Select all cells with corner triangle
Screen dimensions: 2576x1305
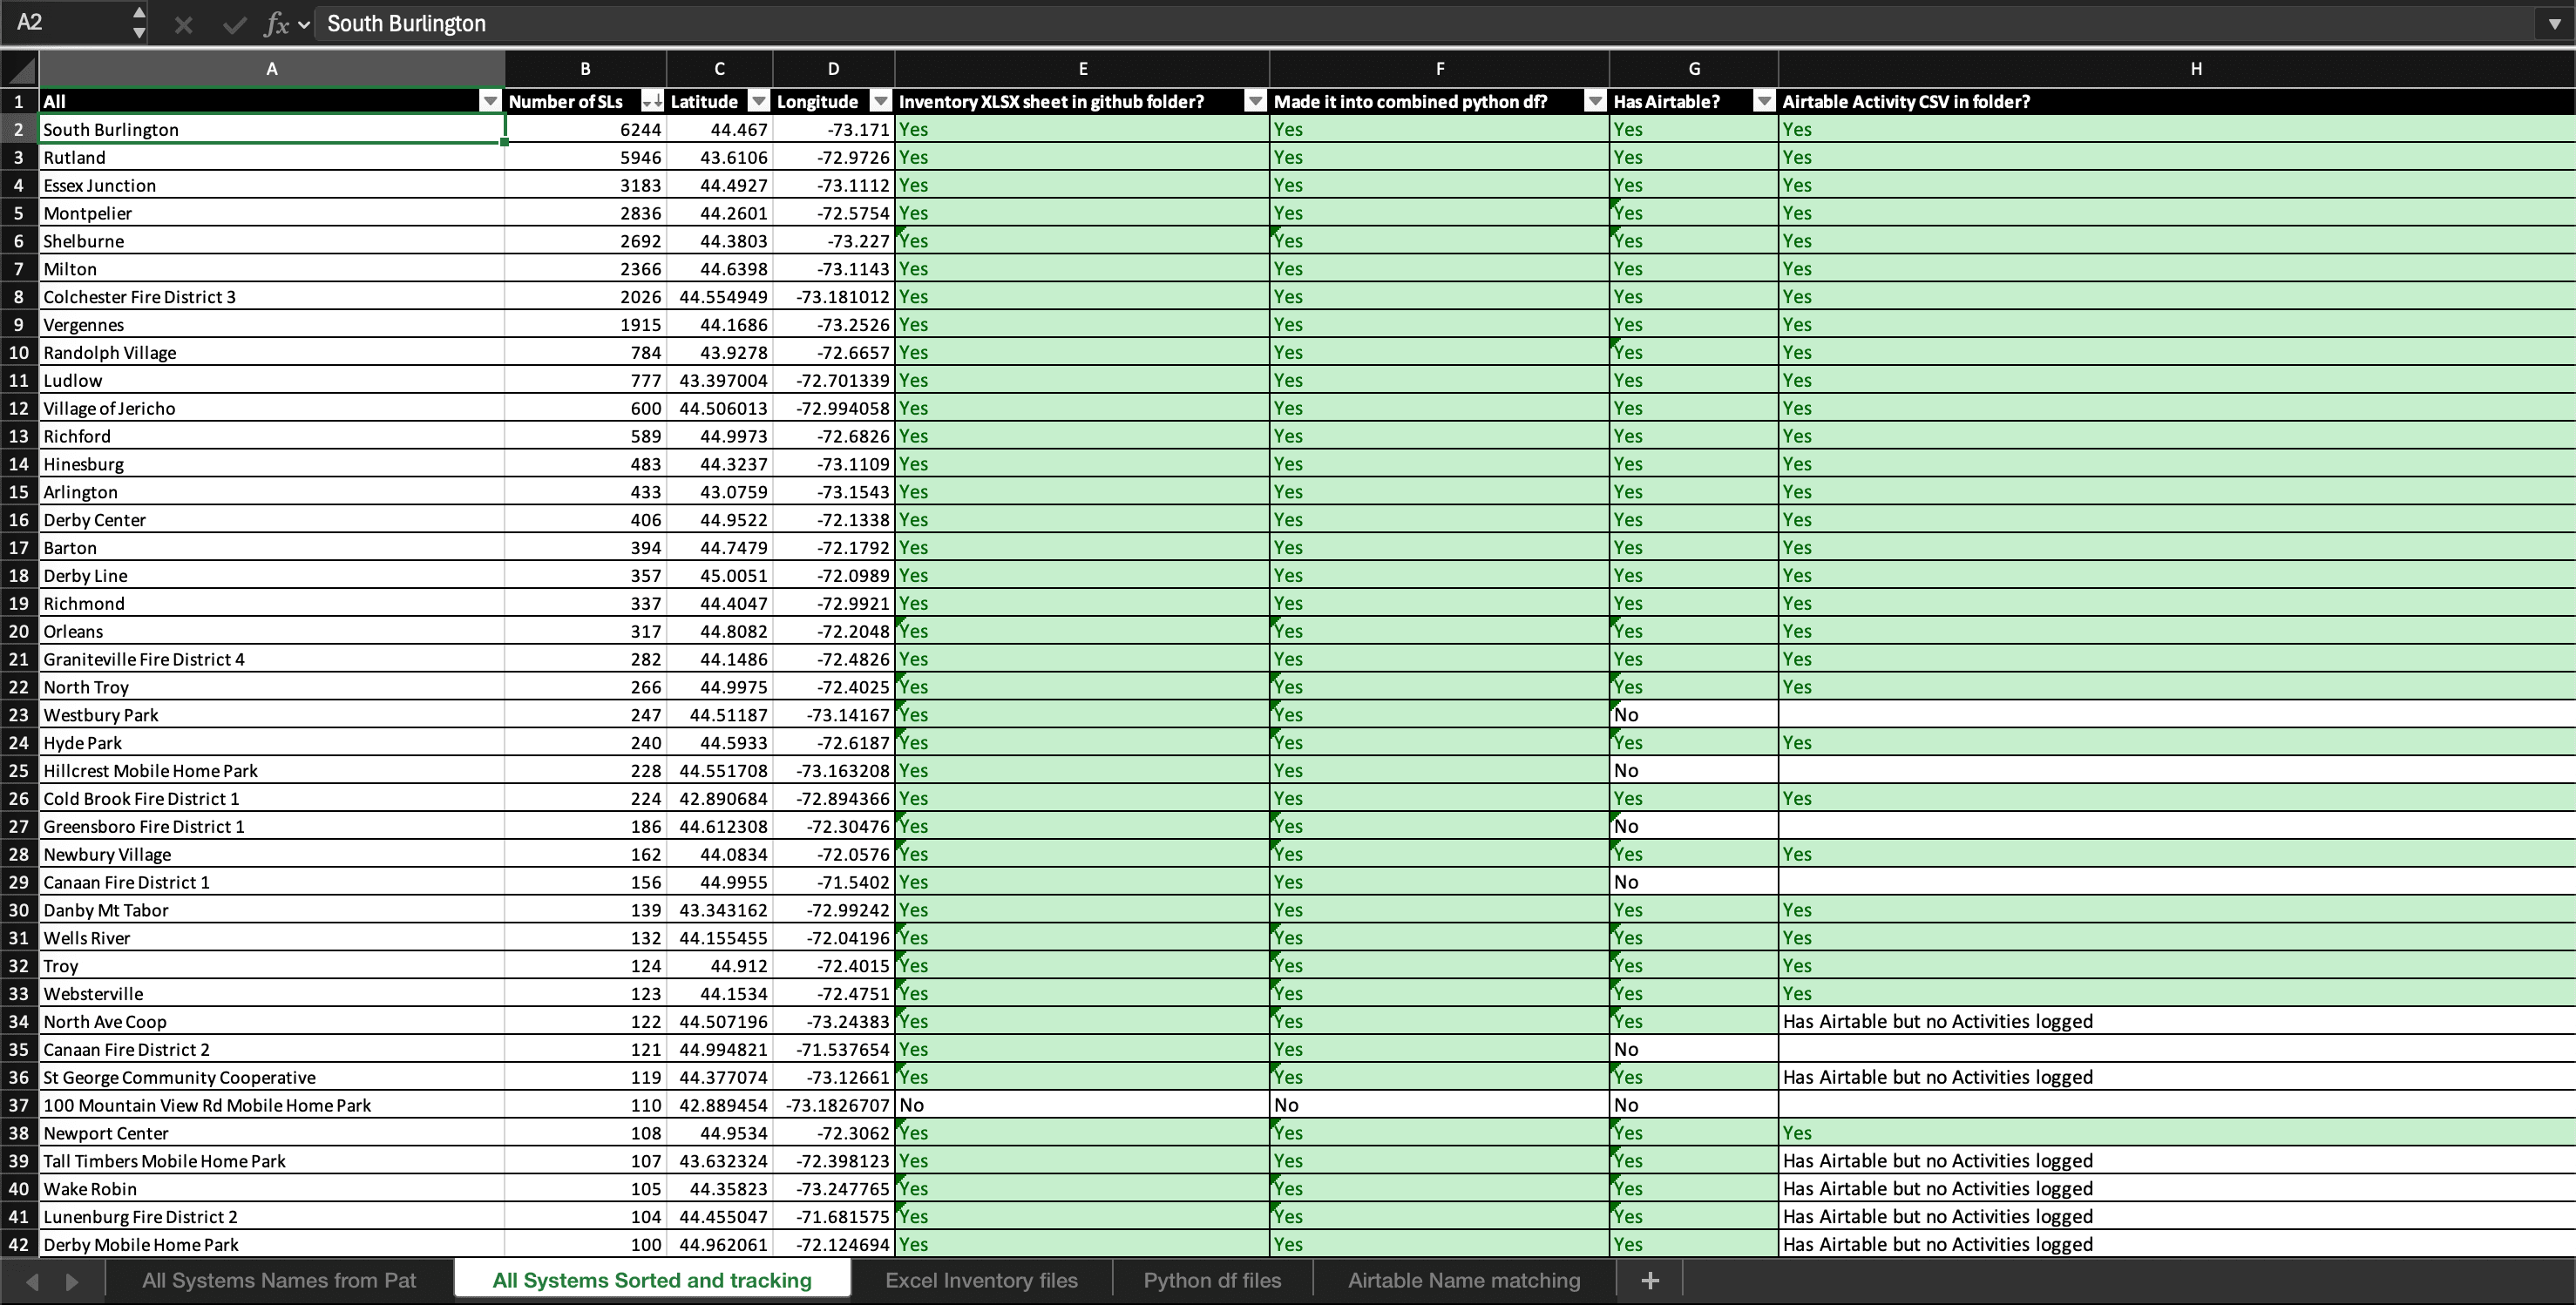pyautogui.click(x=20, y=69)
